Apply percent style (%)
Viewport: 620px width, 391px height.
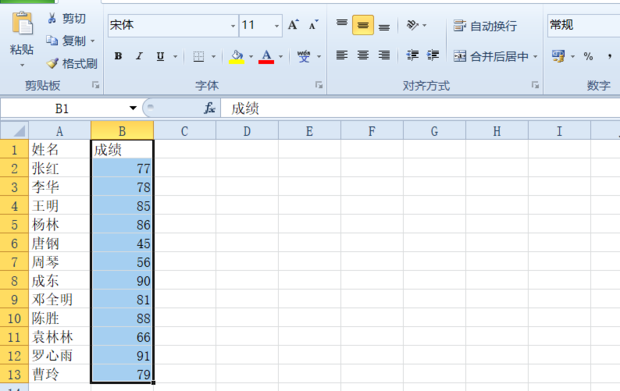(588, 57)
